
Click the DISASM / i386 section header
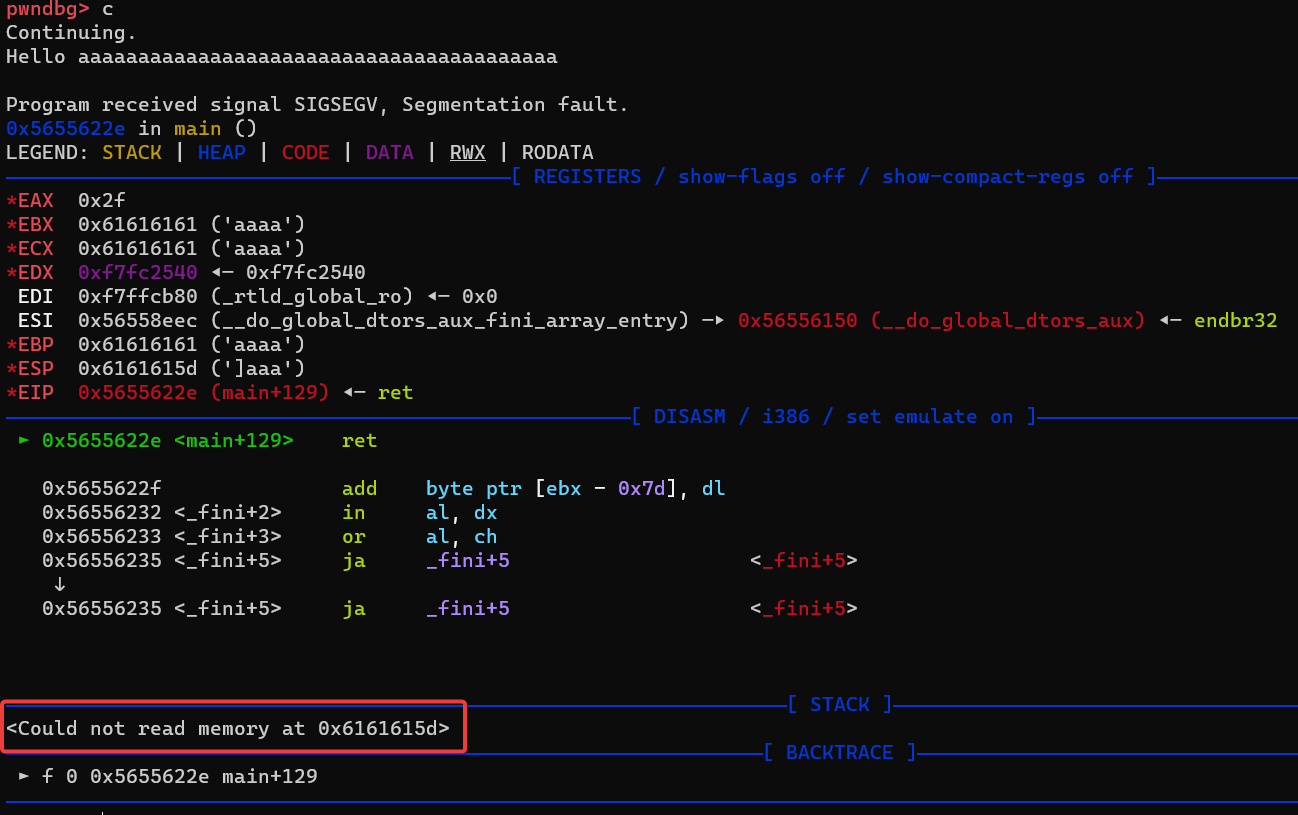tap(833, 417)
